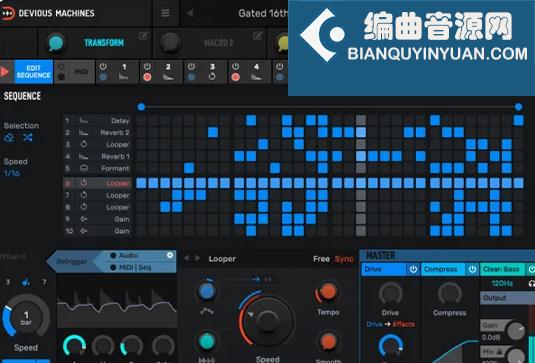The width and height of the screenshot is (535, 363).
Task: Click the envelope icon in Reverb 2 row
Action: (84, 133)
